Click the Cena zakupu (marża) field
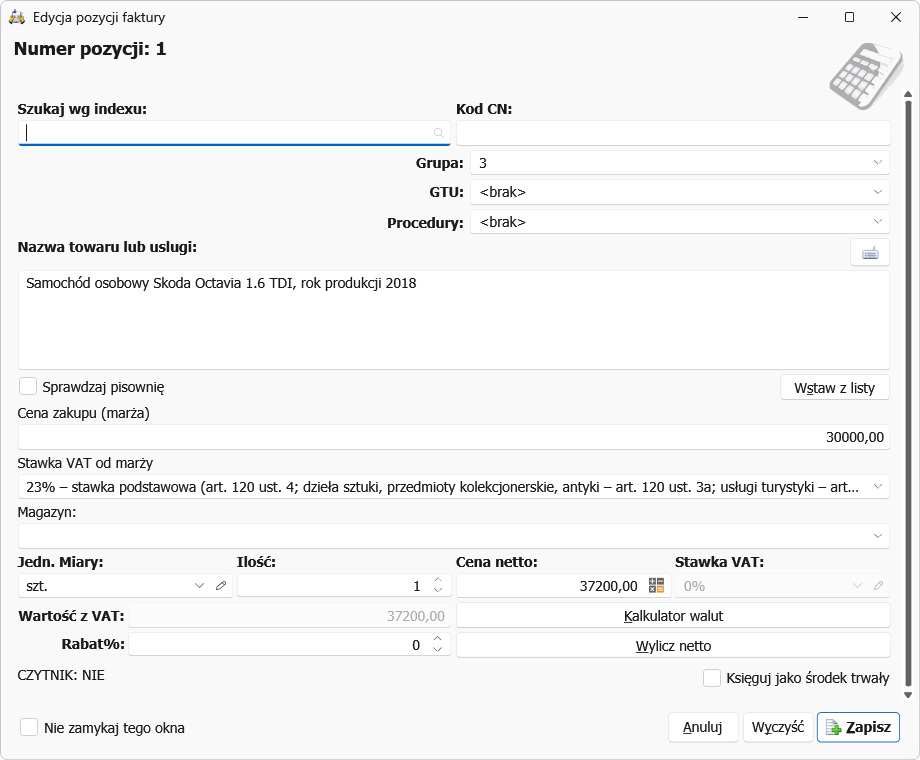The height and width of the screenshot is (760, 920). pyautogui.click(x=454, y=437)
